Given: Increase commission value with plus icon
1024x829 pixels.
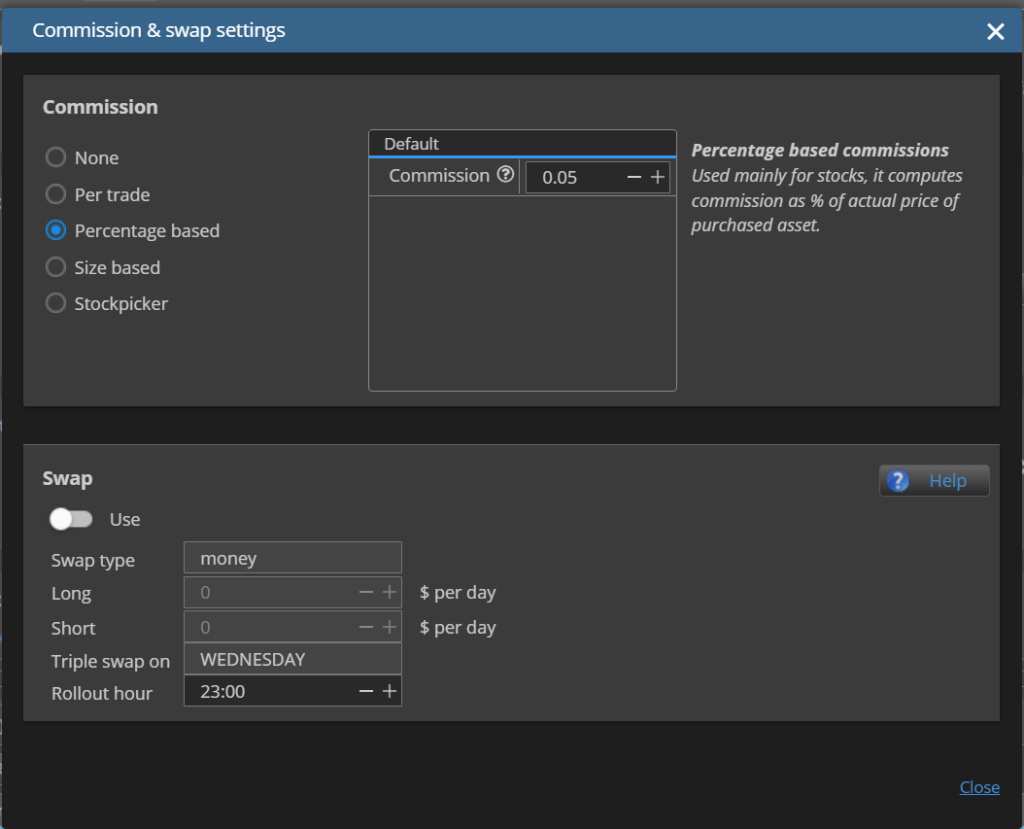Looking at the screenshot, I should click(x=657, y=177).
